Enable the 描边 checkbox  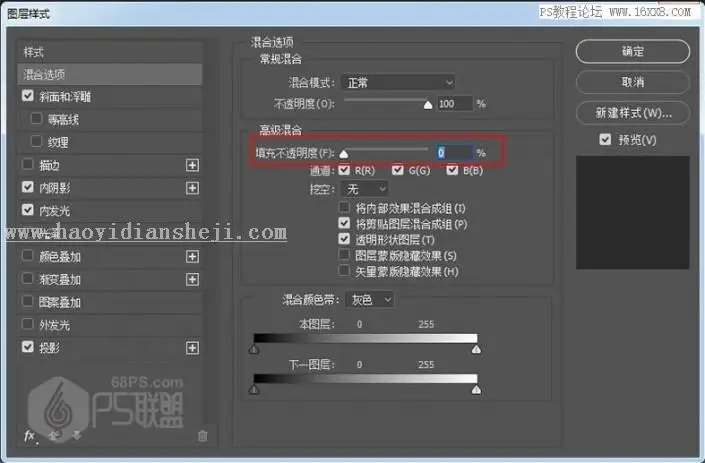(28, 165)
